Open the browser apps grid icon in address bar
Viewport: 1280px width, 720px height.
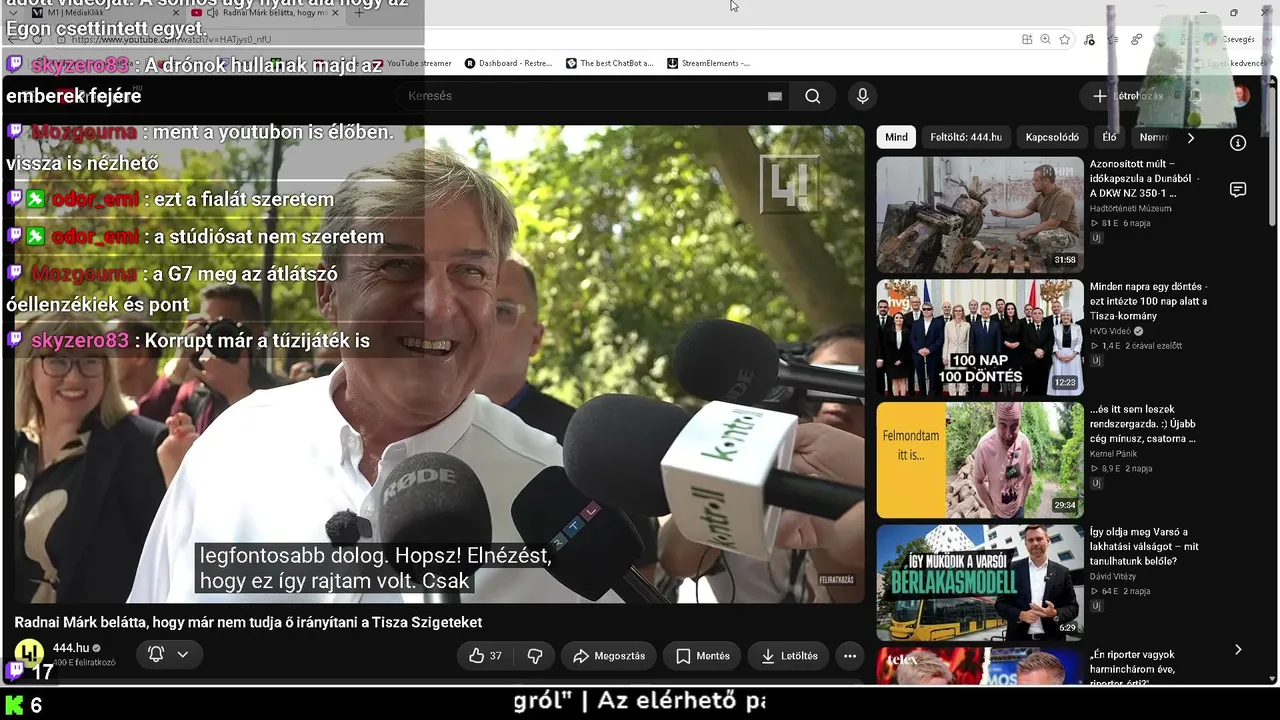click(1027, 39)
